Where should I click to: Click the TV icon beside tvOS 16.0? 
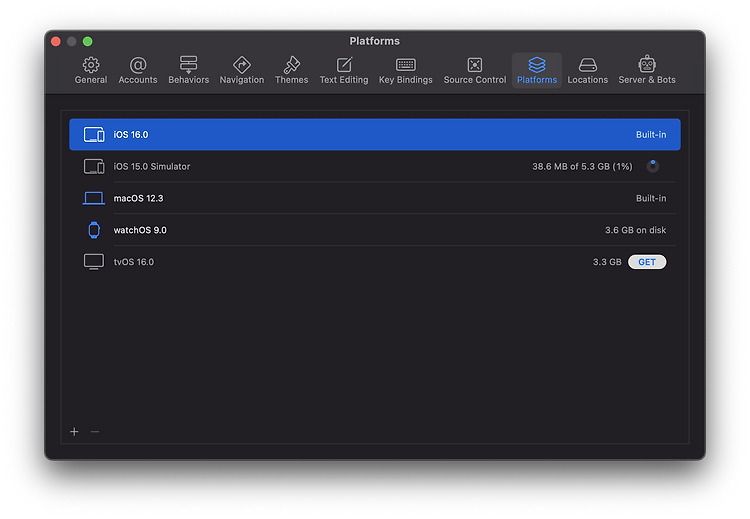(94, 262)
